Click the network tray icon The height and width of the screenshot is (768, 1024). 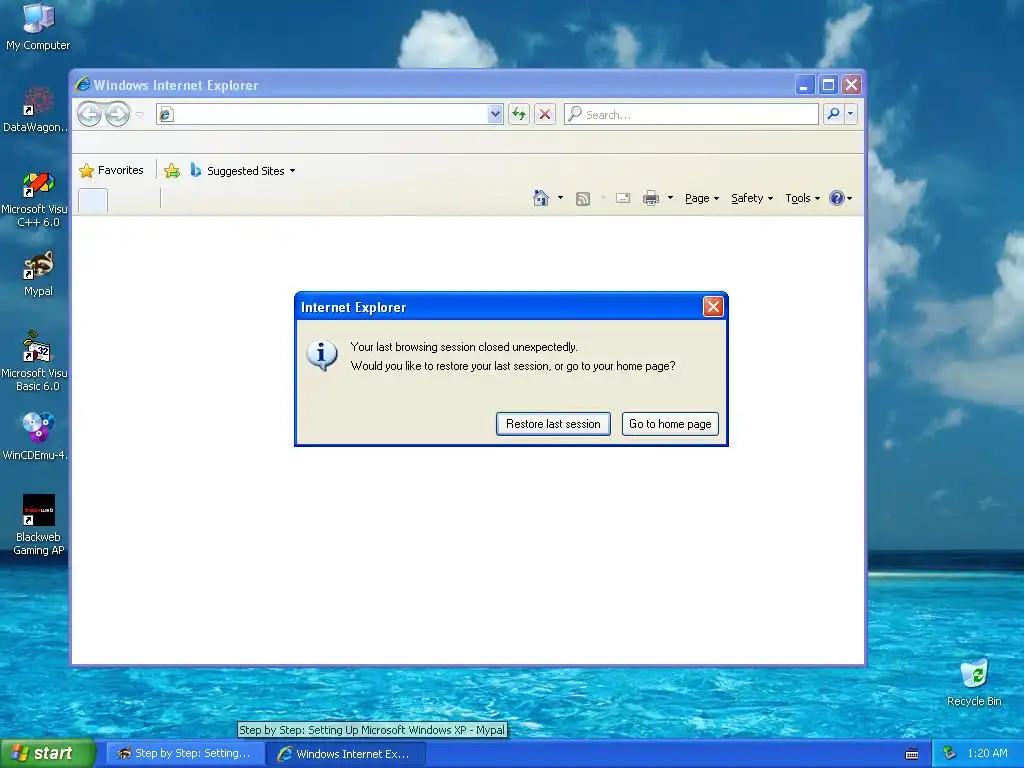(x=950, y=754)
